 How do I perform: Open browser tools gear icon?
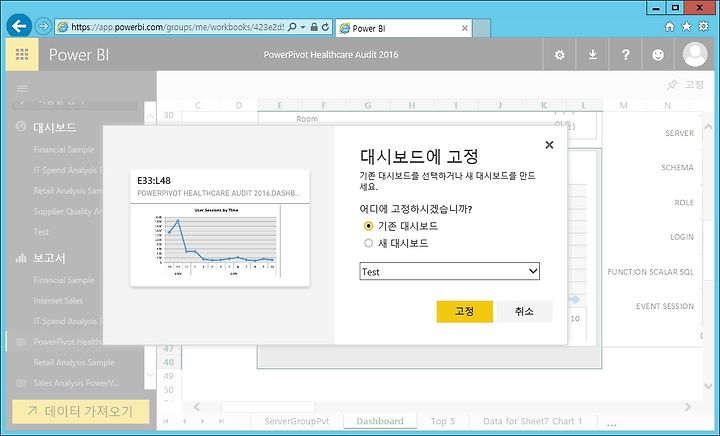click(x=703, y=26)
